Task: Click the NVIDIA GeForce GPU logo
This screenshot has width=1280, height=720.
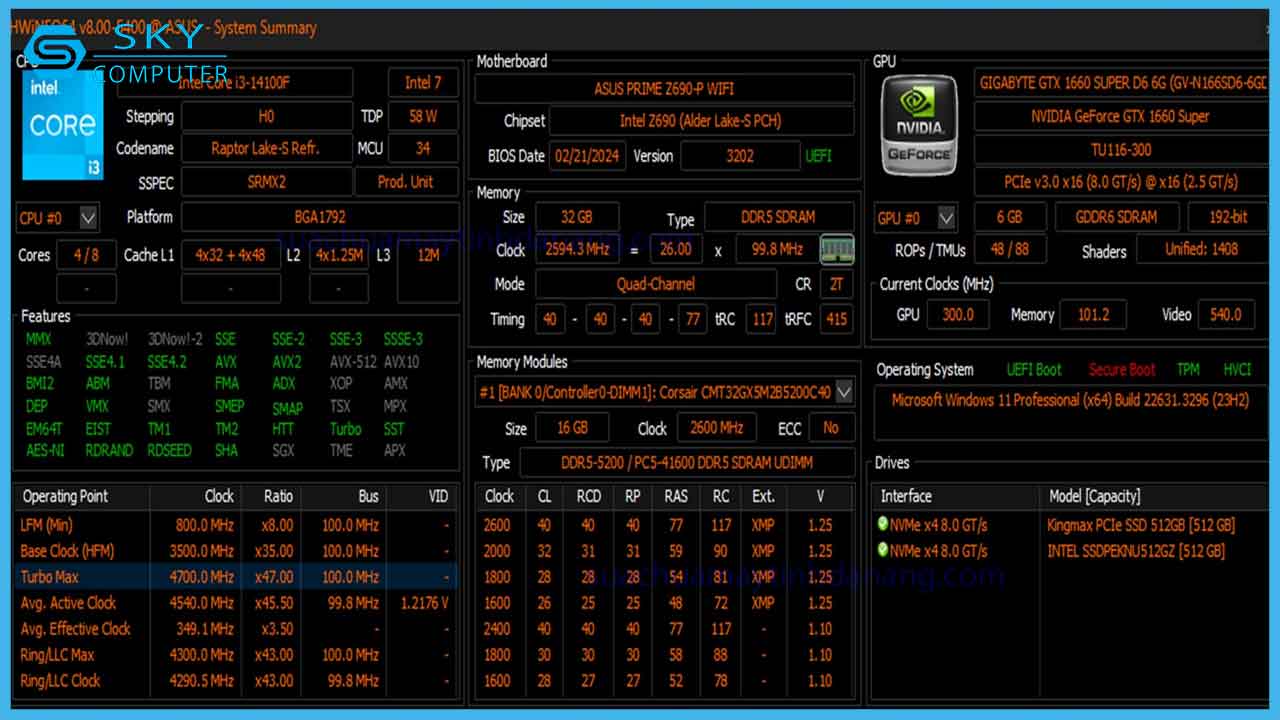Action: pyautogui.click(x=917, y=125)
